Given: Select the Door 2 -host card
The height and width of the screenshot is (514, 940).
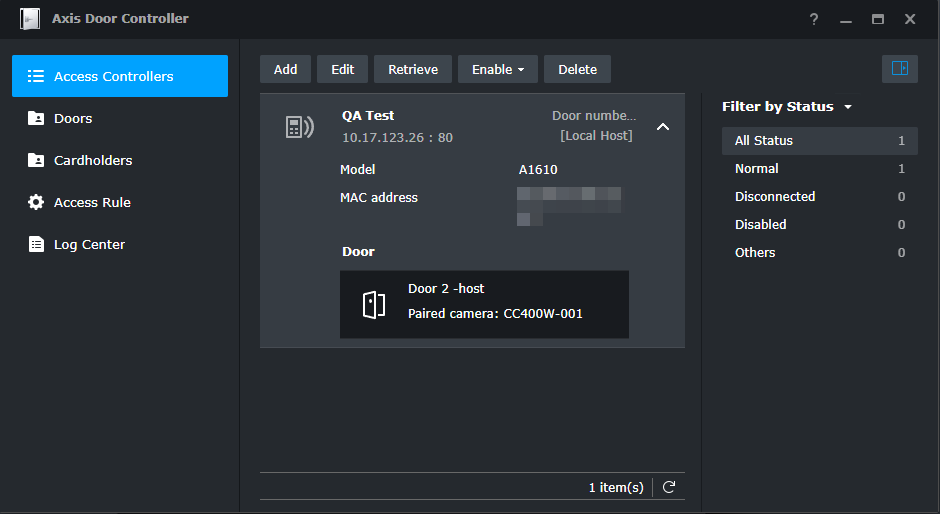Looking at the screenshot, I should pos(484,304).
